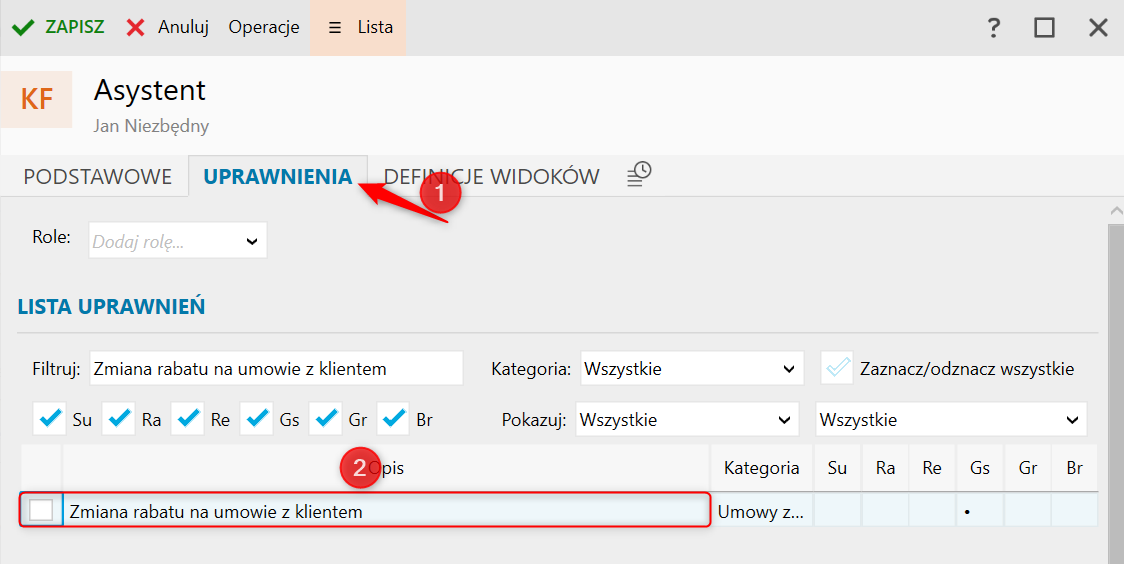Switch to the PODSTAWOWE tab
Screen dimensions: 1124x564
coord(97,176)
